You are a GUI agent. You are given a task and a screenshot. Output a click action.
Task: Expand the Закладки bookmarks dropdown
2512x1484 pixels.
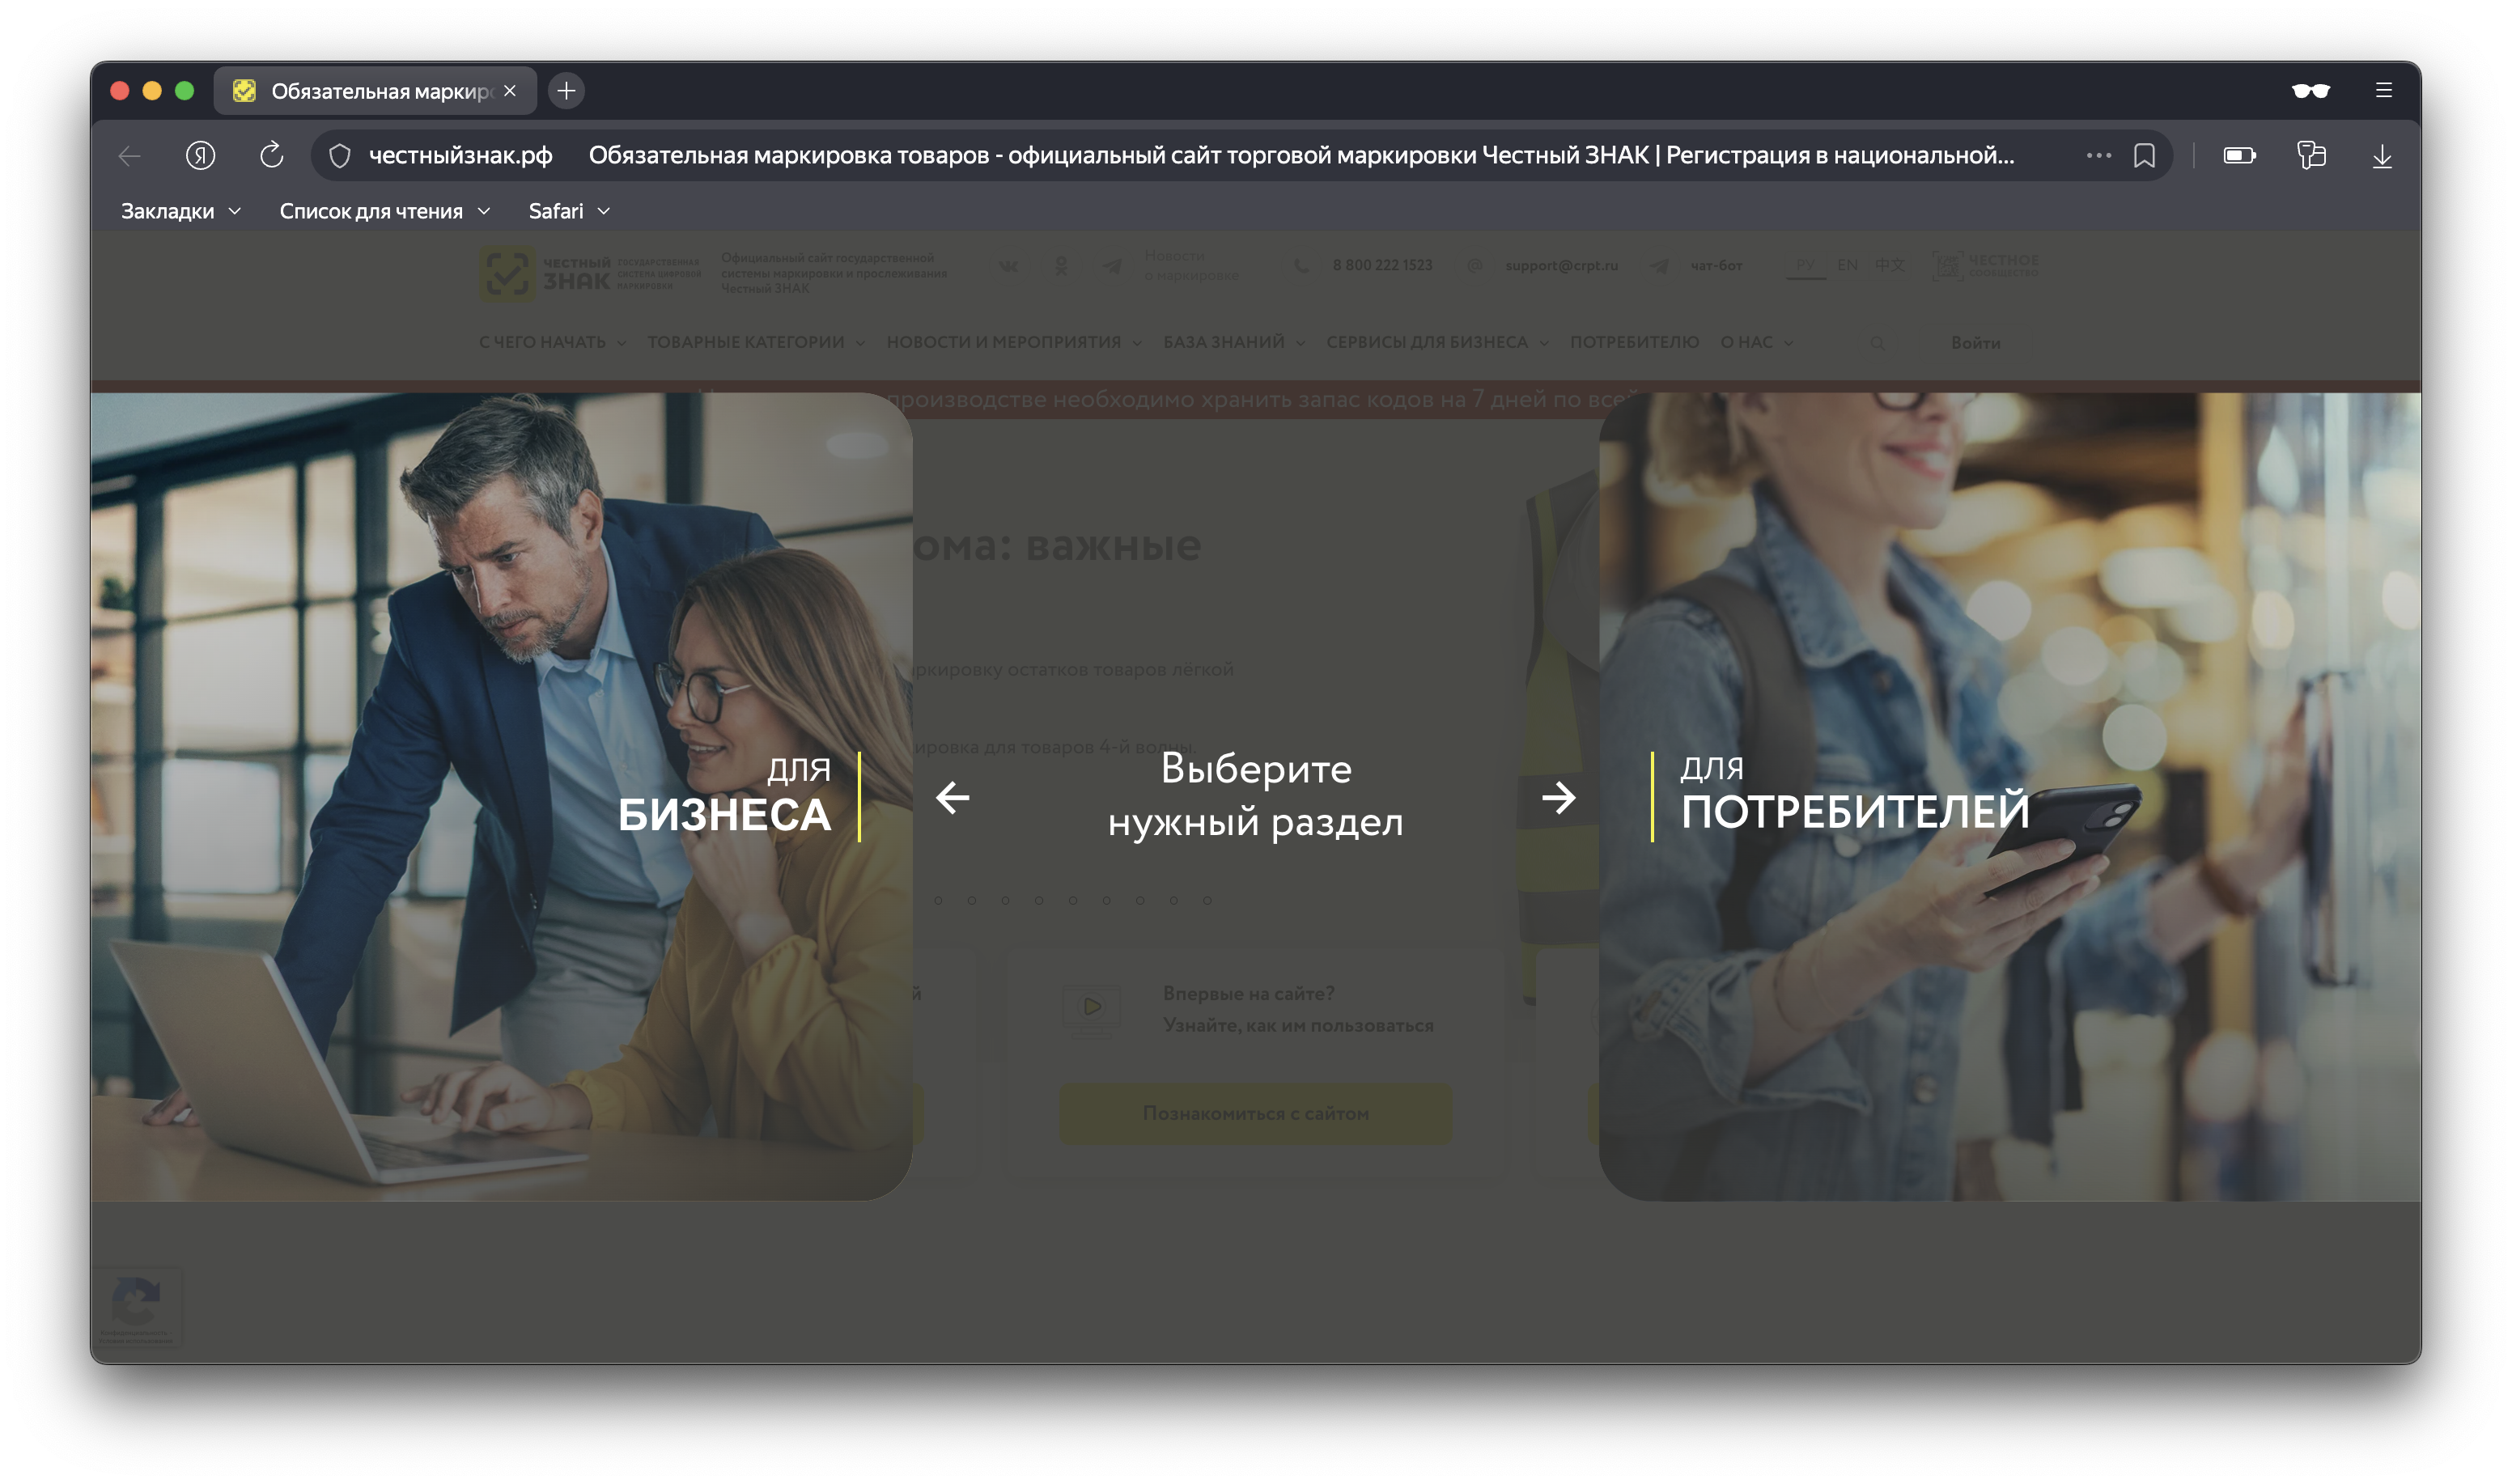(180, 211)
